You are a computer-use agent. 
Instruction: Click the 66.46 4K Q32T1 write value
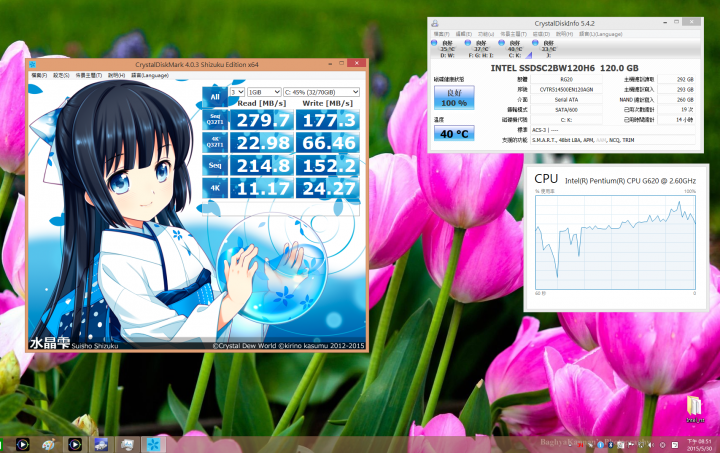pyautogui.click(x=328, y=143)
